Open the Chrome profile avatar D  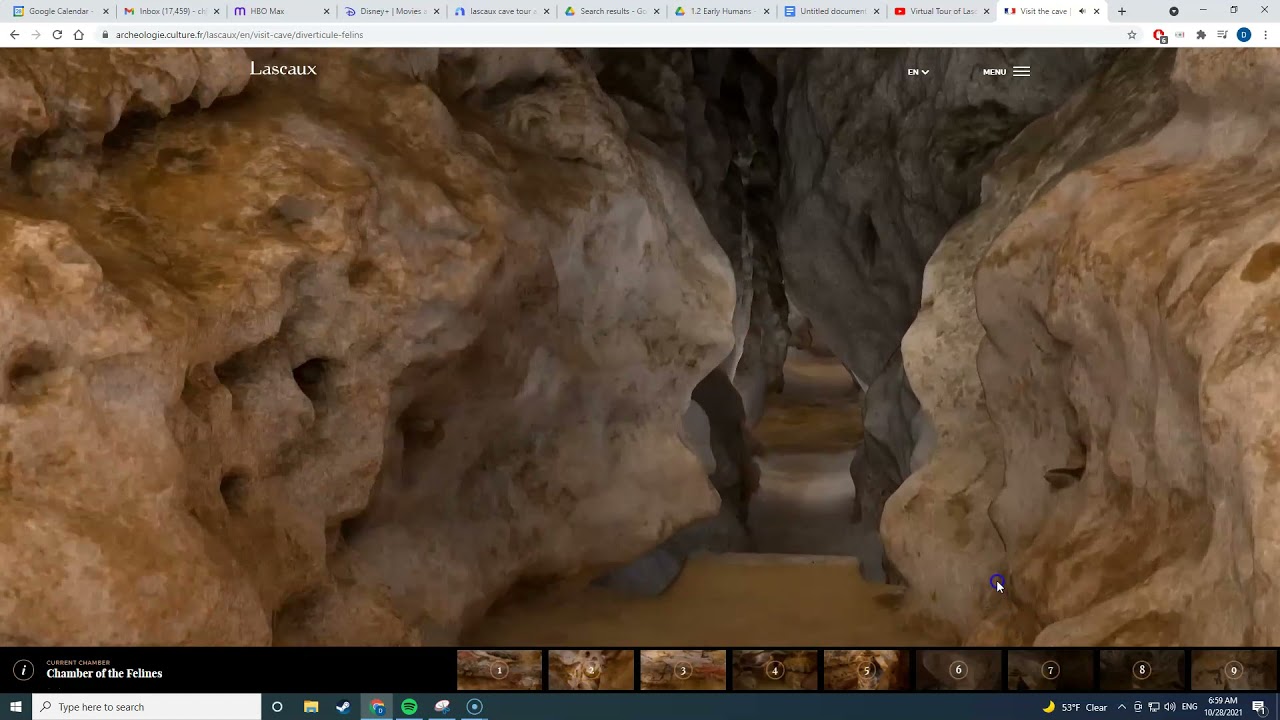click(1244, 34)
